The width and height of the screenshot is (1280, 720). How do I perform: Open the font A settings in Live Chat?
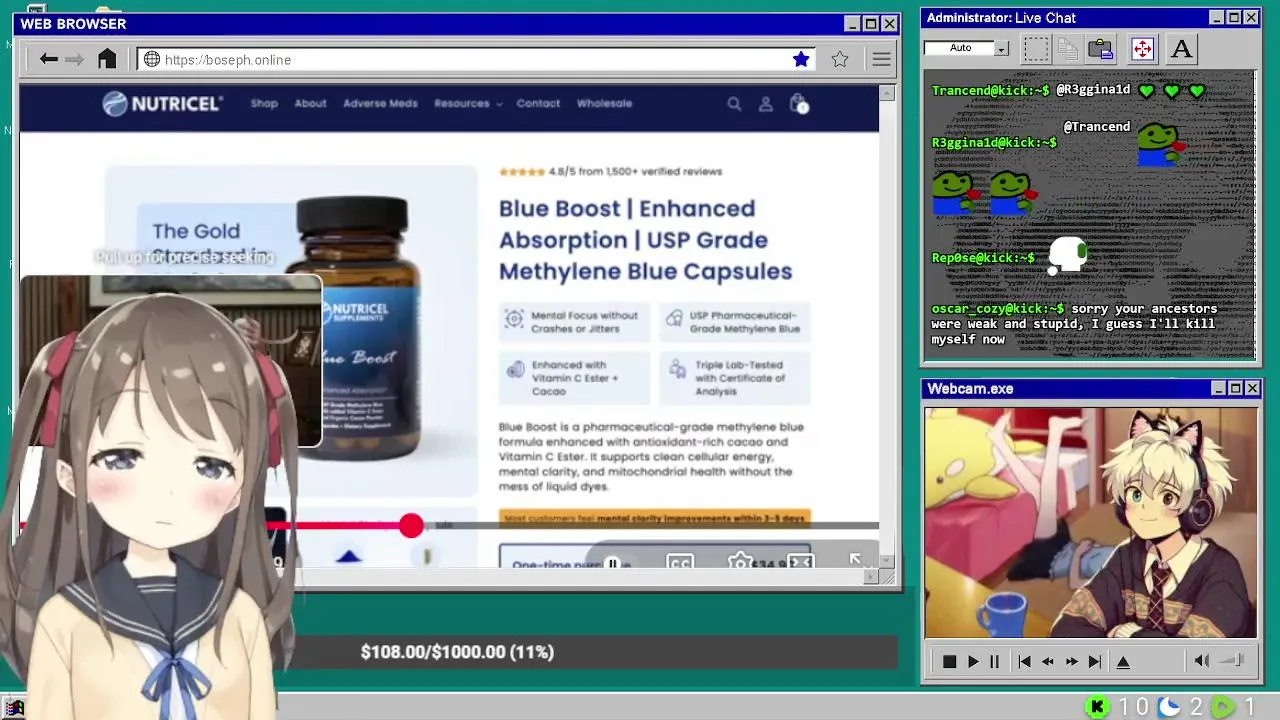point(1182,48)
